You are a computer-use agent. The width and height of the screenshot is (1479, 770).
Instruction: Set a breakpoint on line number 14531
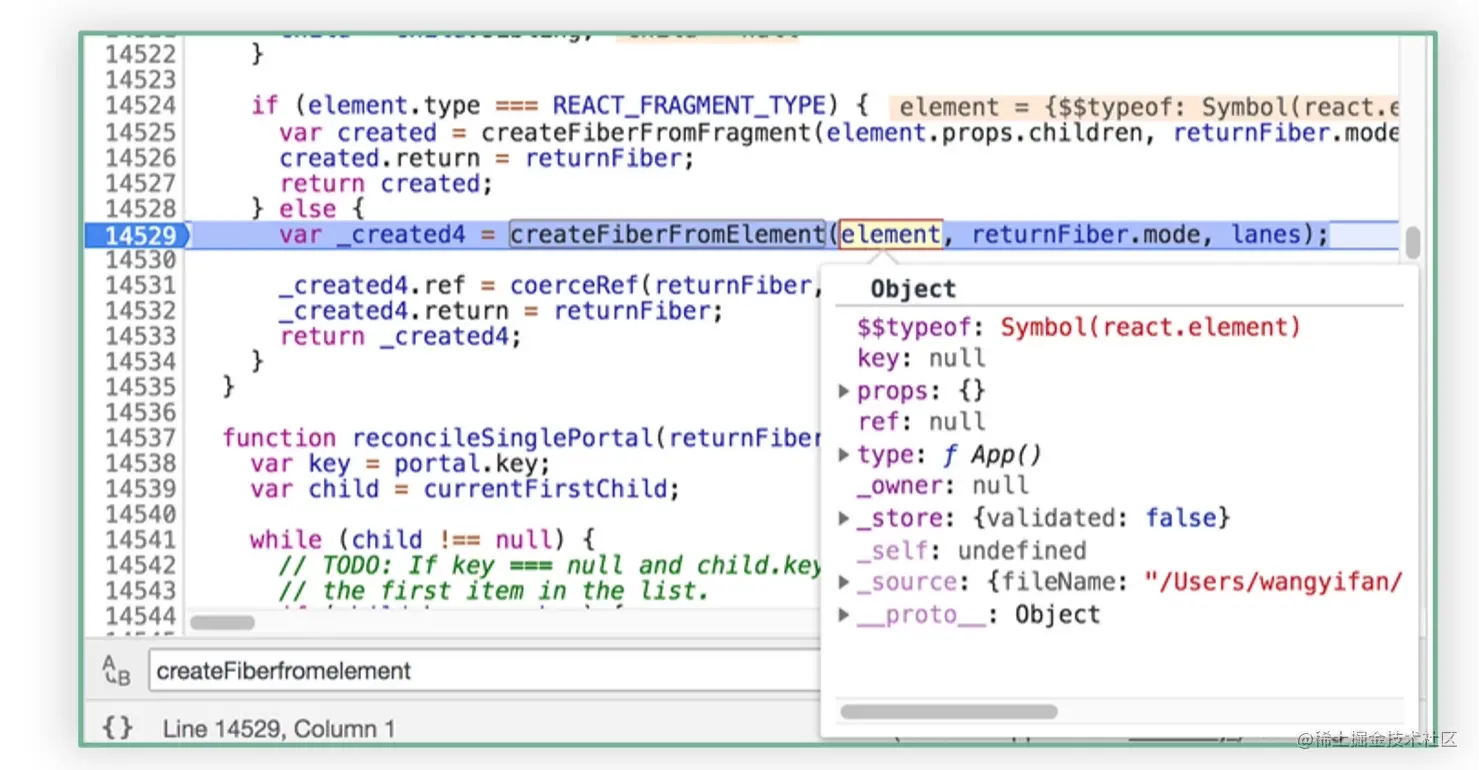pos(141,286)
